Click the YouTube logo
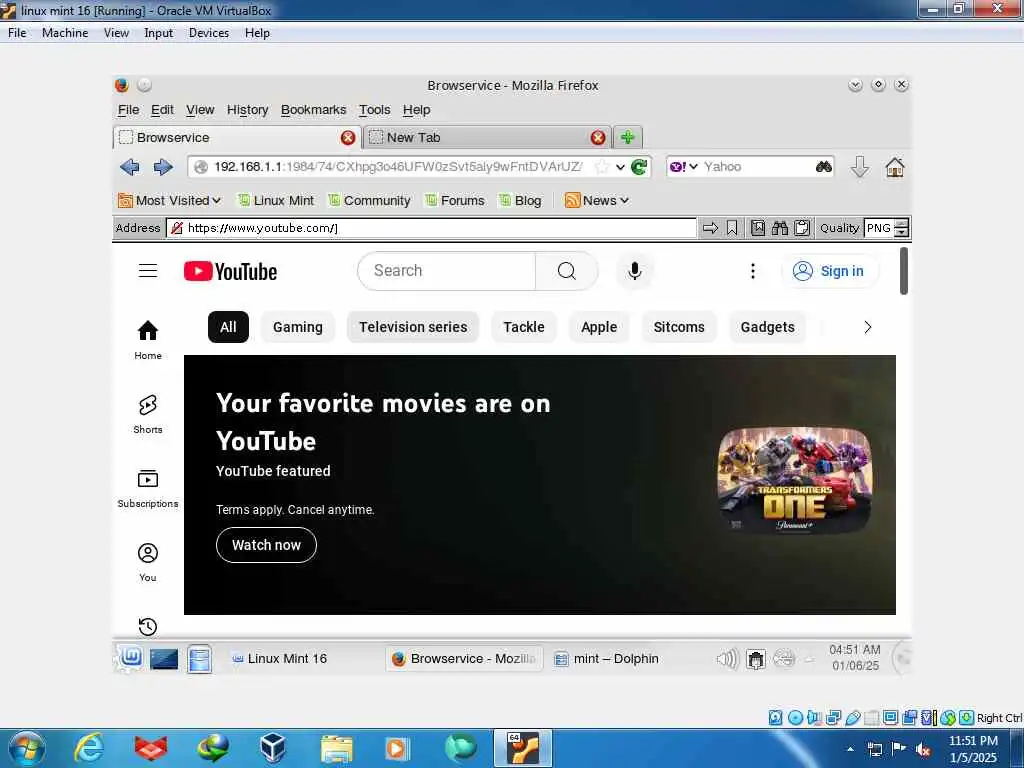1024x768 pixels. [x=230, y=271]
